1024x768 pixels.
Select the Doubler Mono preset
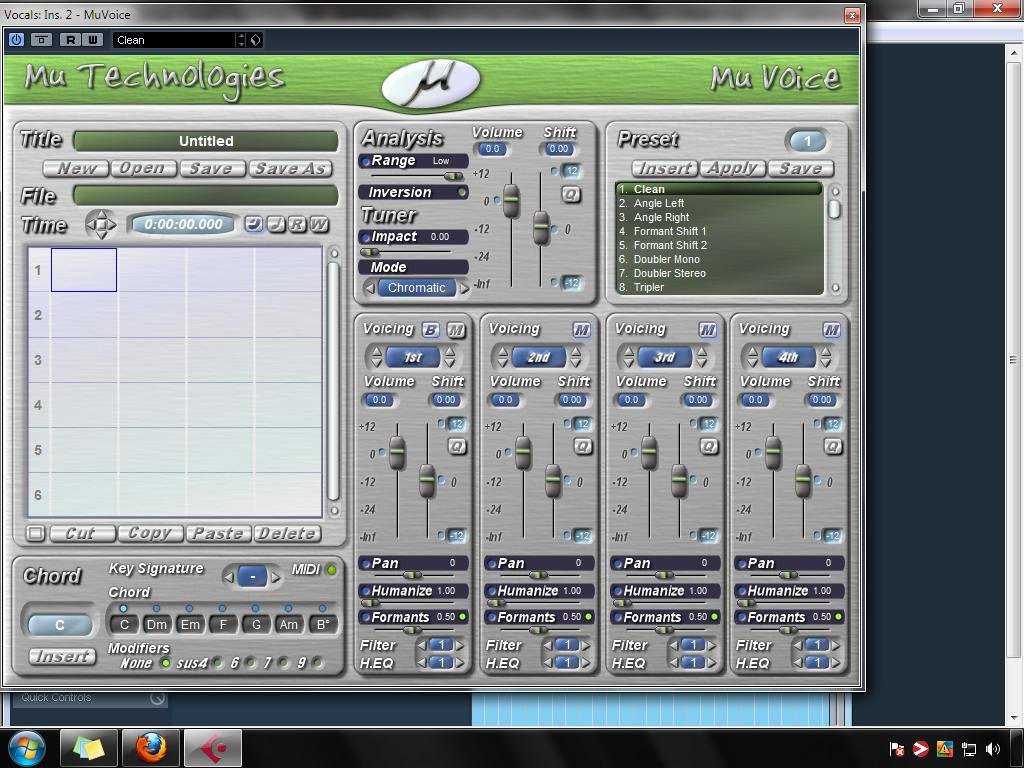[667, 259]
